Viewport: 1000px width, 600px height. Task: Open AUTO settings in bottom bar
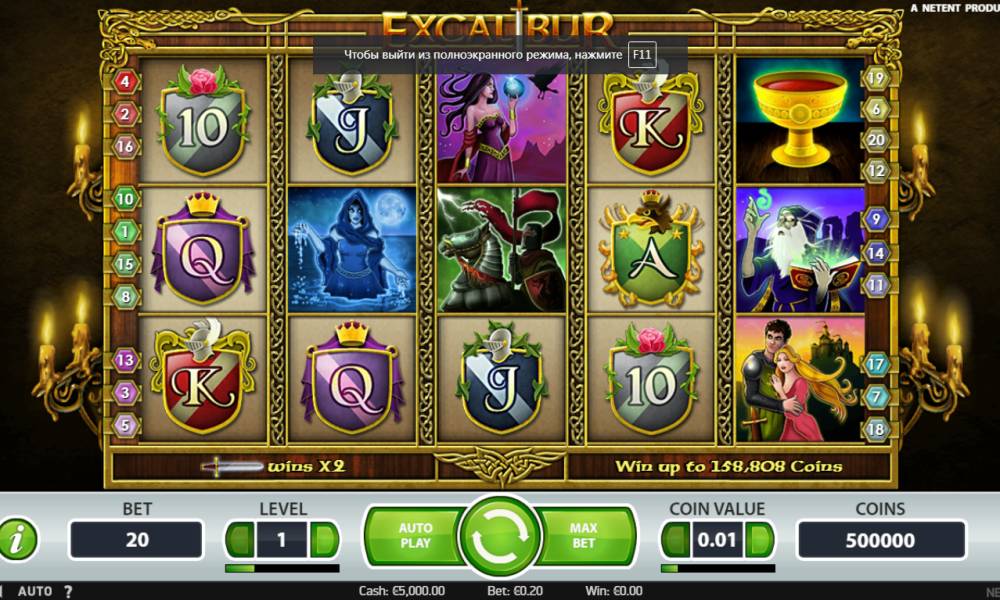click(35, 591)
